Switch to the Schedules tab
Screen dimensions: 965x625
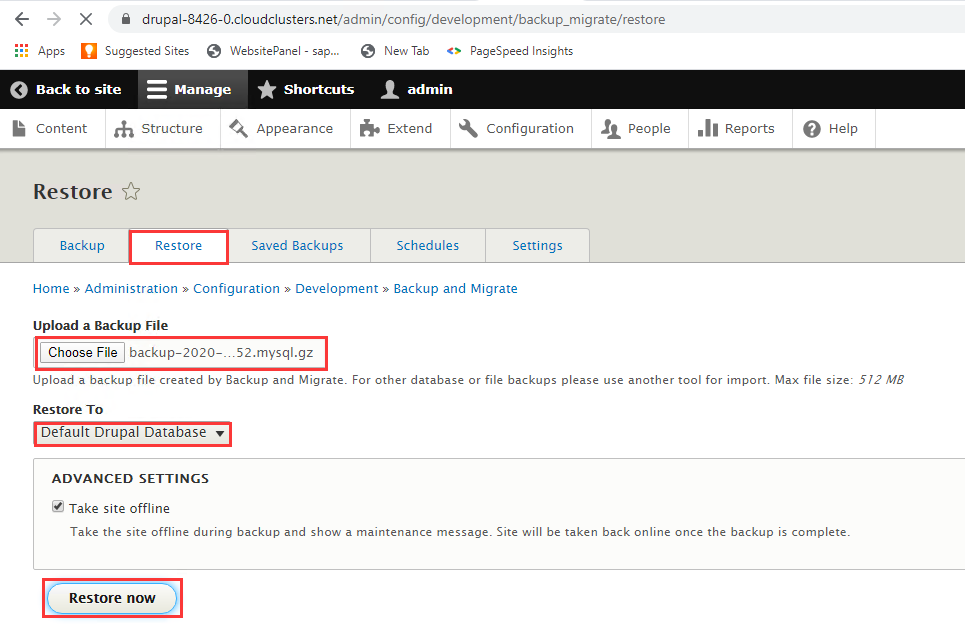(427, 246)
